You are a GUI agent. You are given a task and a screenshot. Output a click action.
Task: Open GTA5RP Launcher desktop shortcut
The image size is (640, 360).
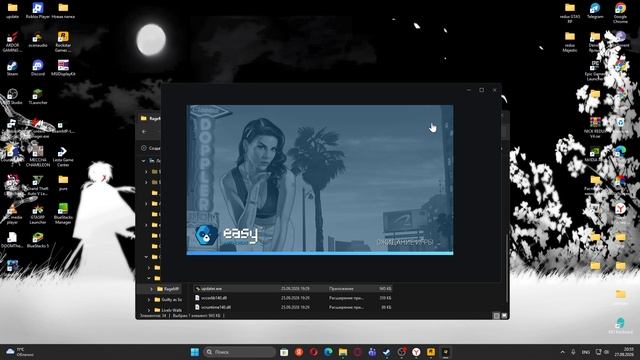[x=38, y=214]
